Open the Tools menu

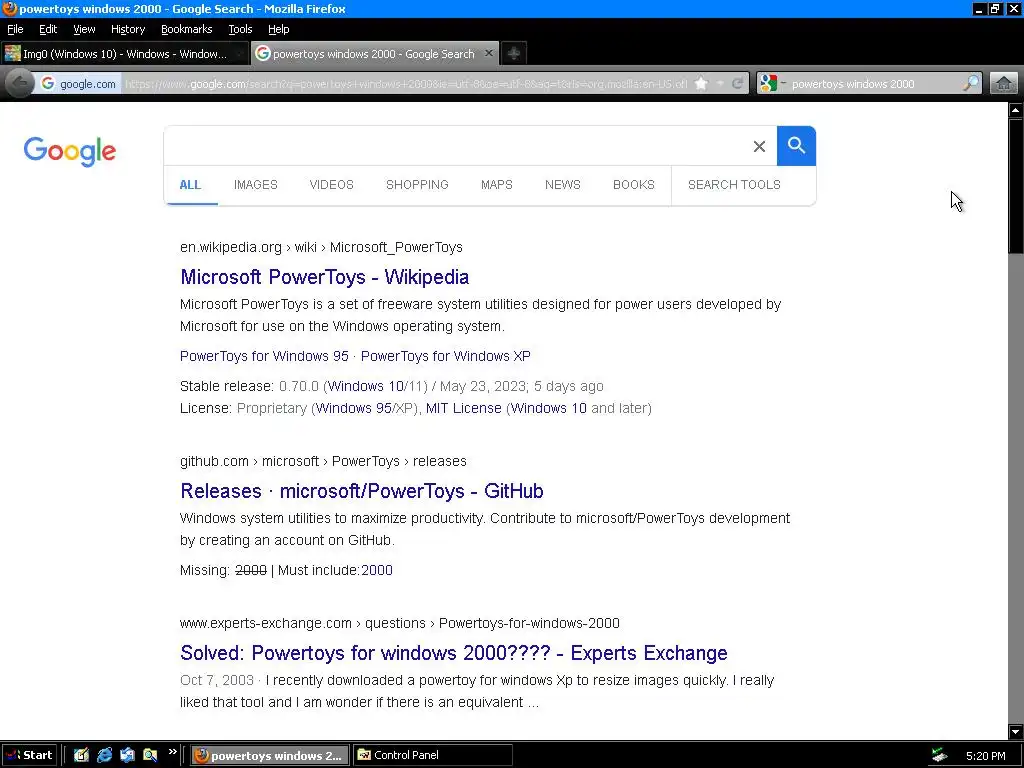click(240, 29)
